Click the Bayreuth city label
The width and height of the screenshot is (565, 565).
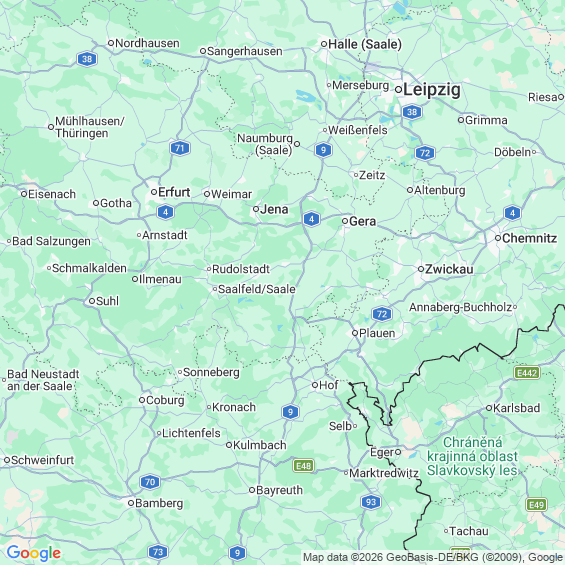[x=279, y=490]
